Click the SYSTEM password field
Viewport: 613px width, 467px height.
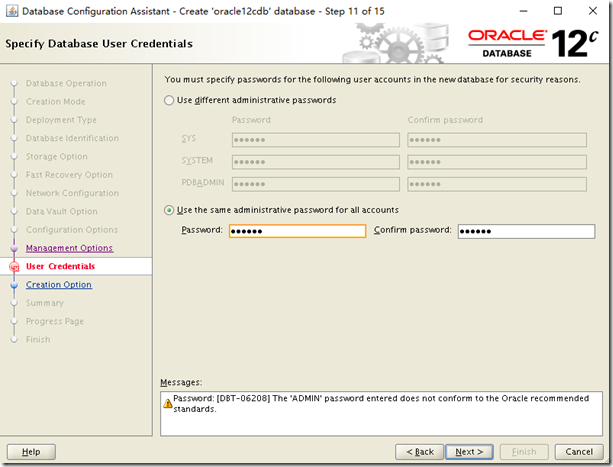316,162
